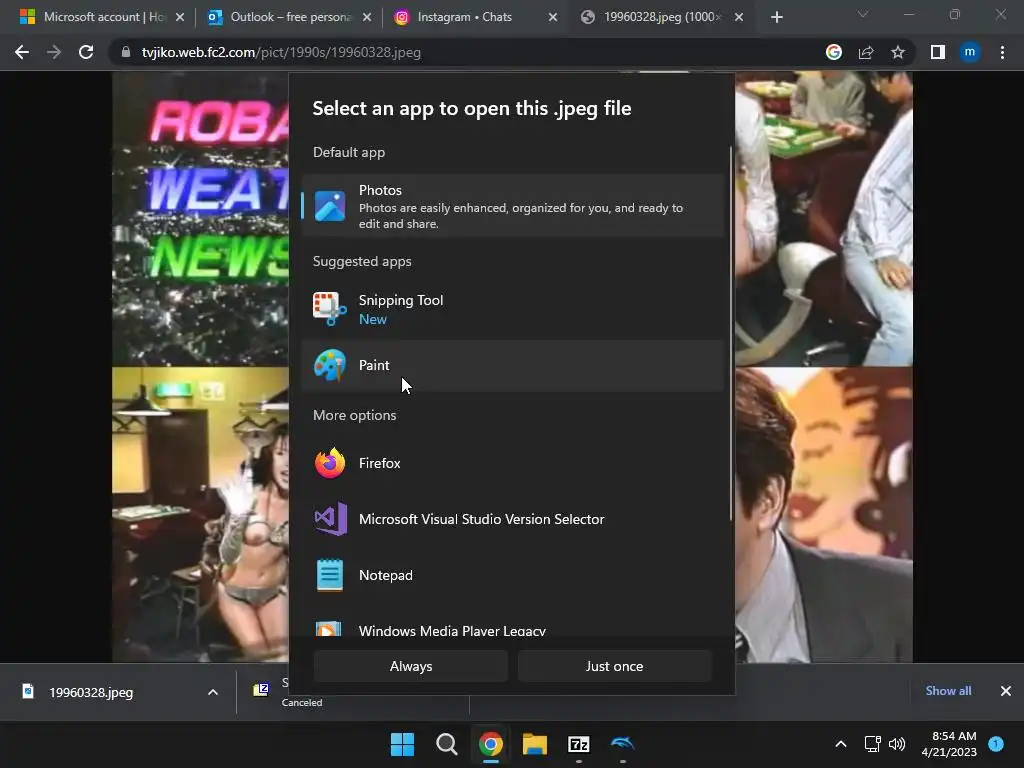Screen dimensions: 1024x768
Task: Click the Always button
Action: (411, 666)
